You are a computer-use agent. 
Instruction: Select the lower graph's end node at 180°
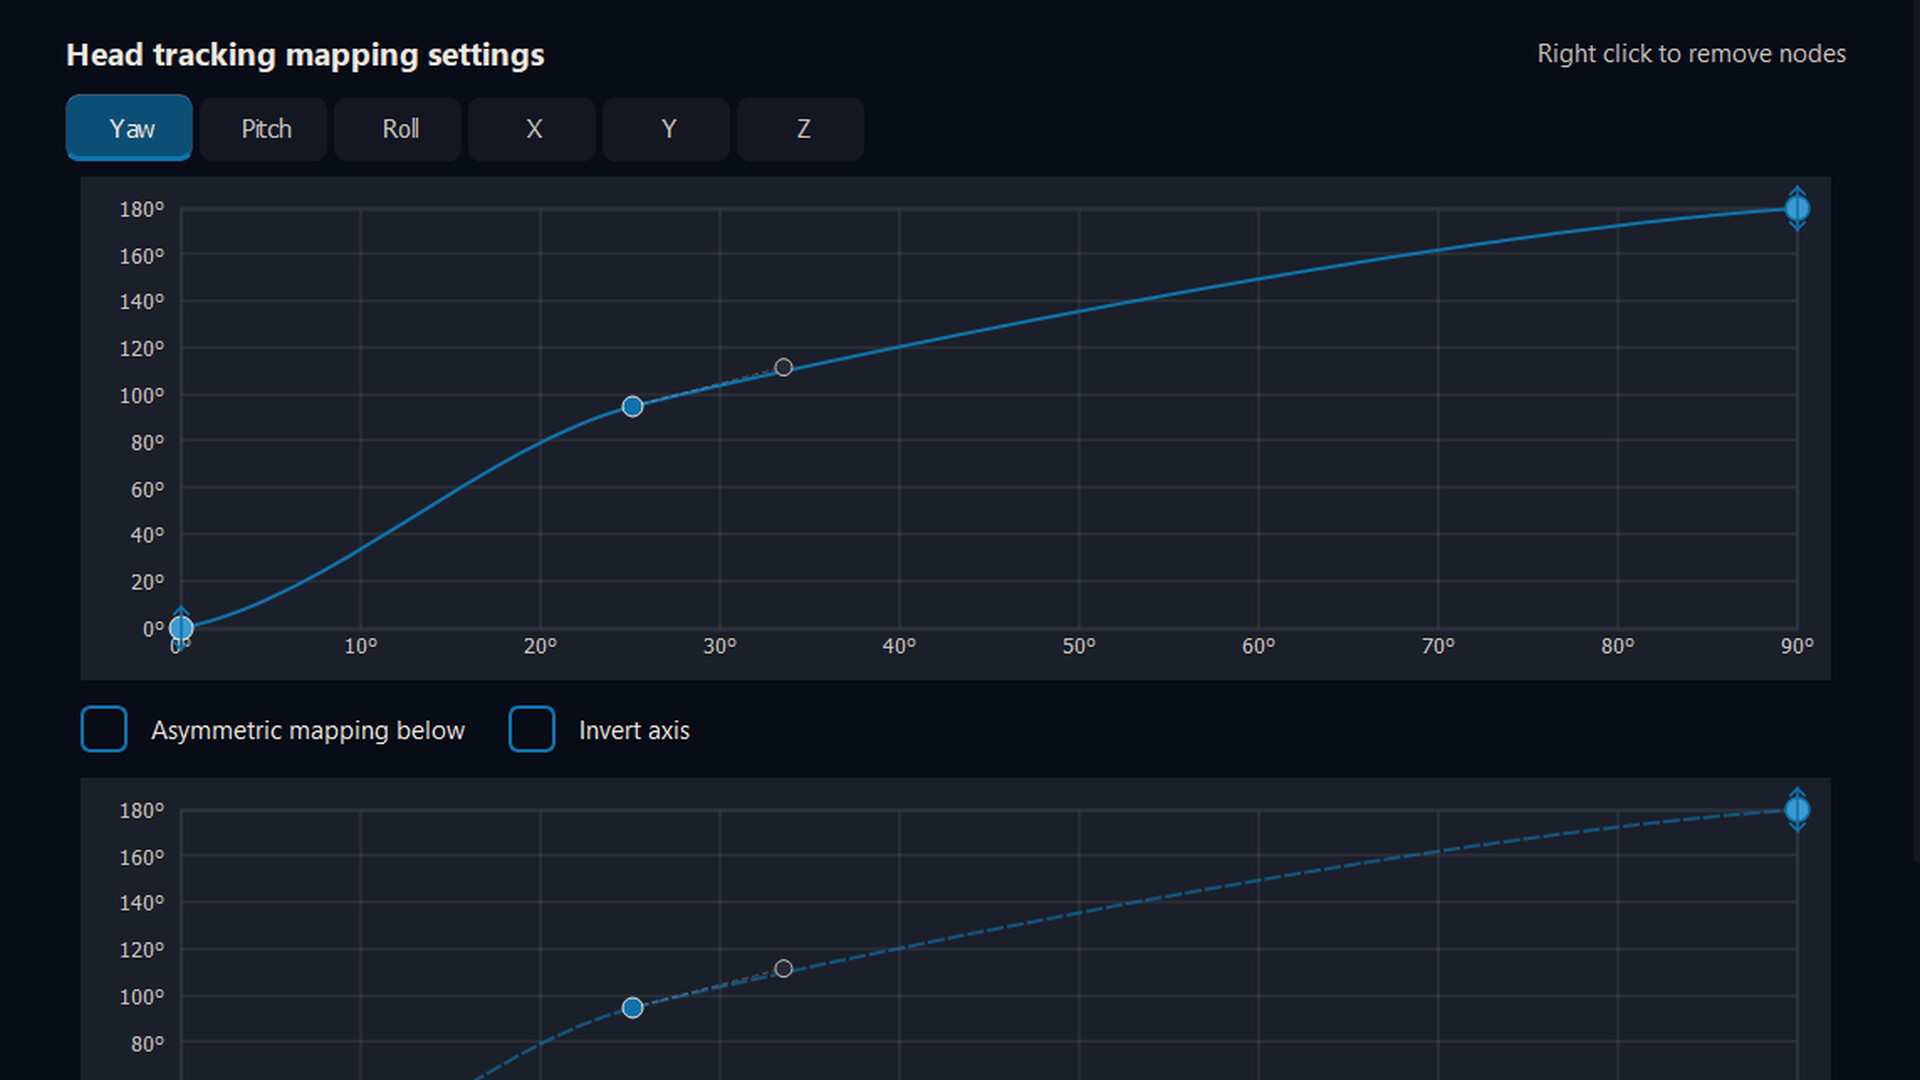tap(1797, 809)
